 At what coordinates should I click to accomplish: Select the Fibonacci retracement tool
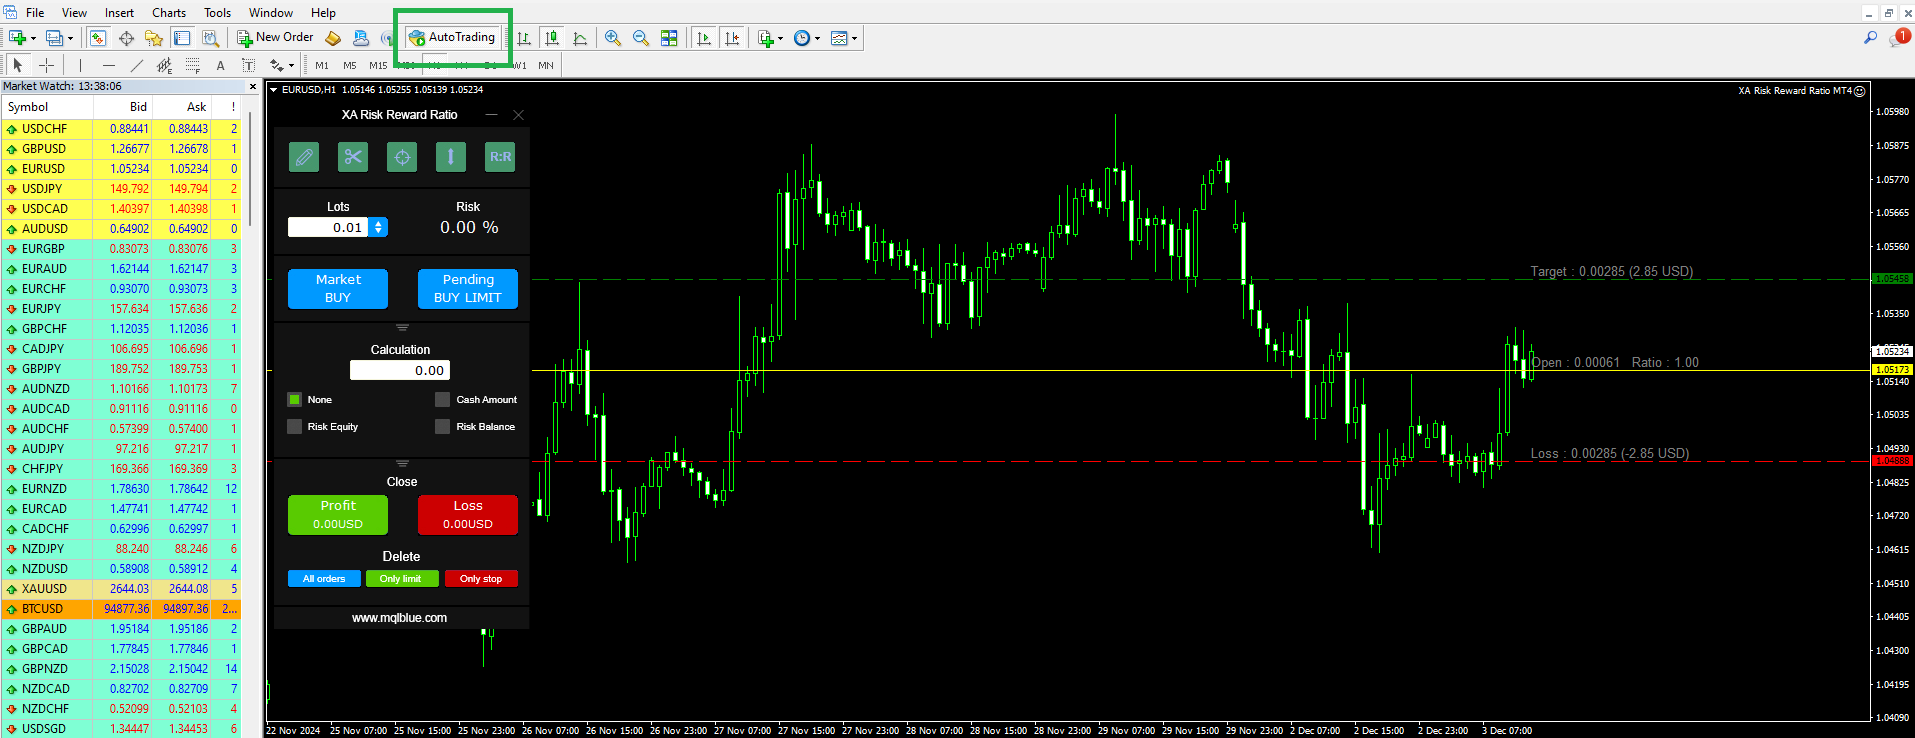point(193,65)
